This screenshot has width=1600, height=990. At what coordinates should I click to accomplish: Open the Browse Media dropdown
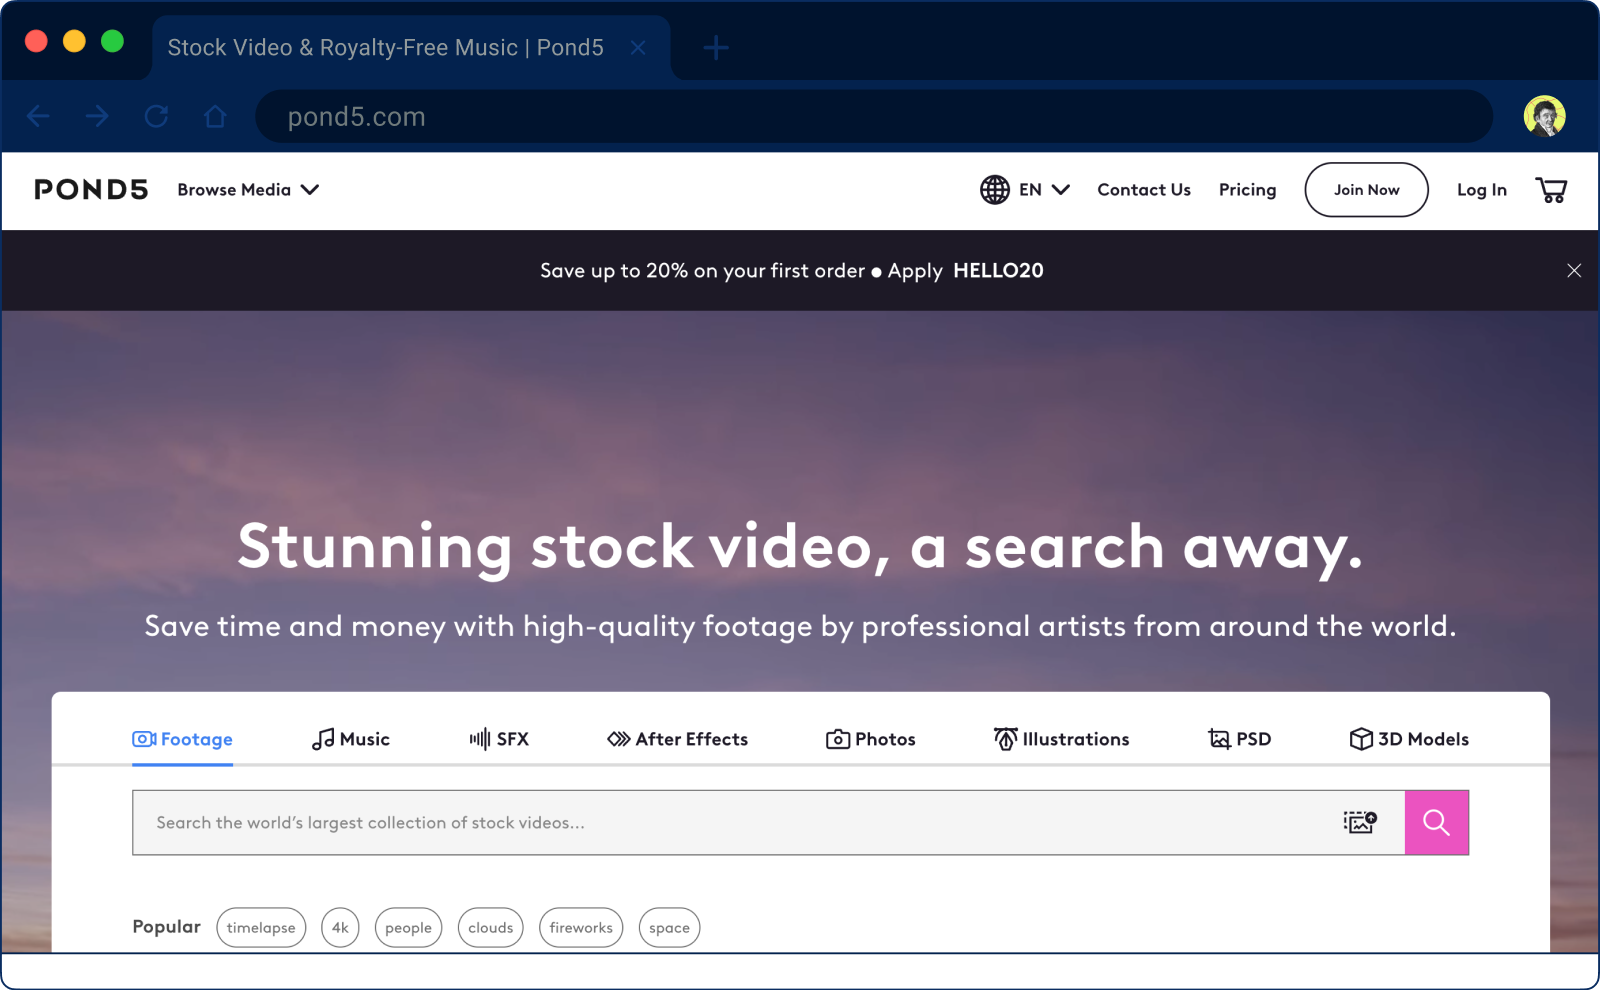[247, 190]
